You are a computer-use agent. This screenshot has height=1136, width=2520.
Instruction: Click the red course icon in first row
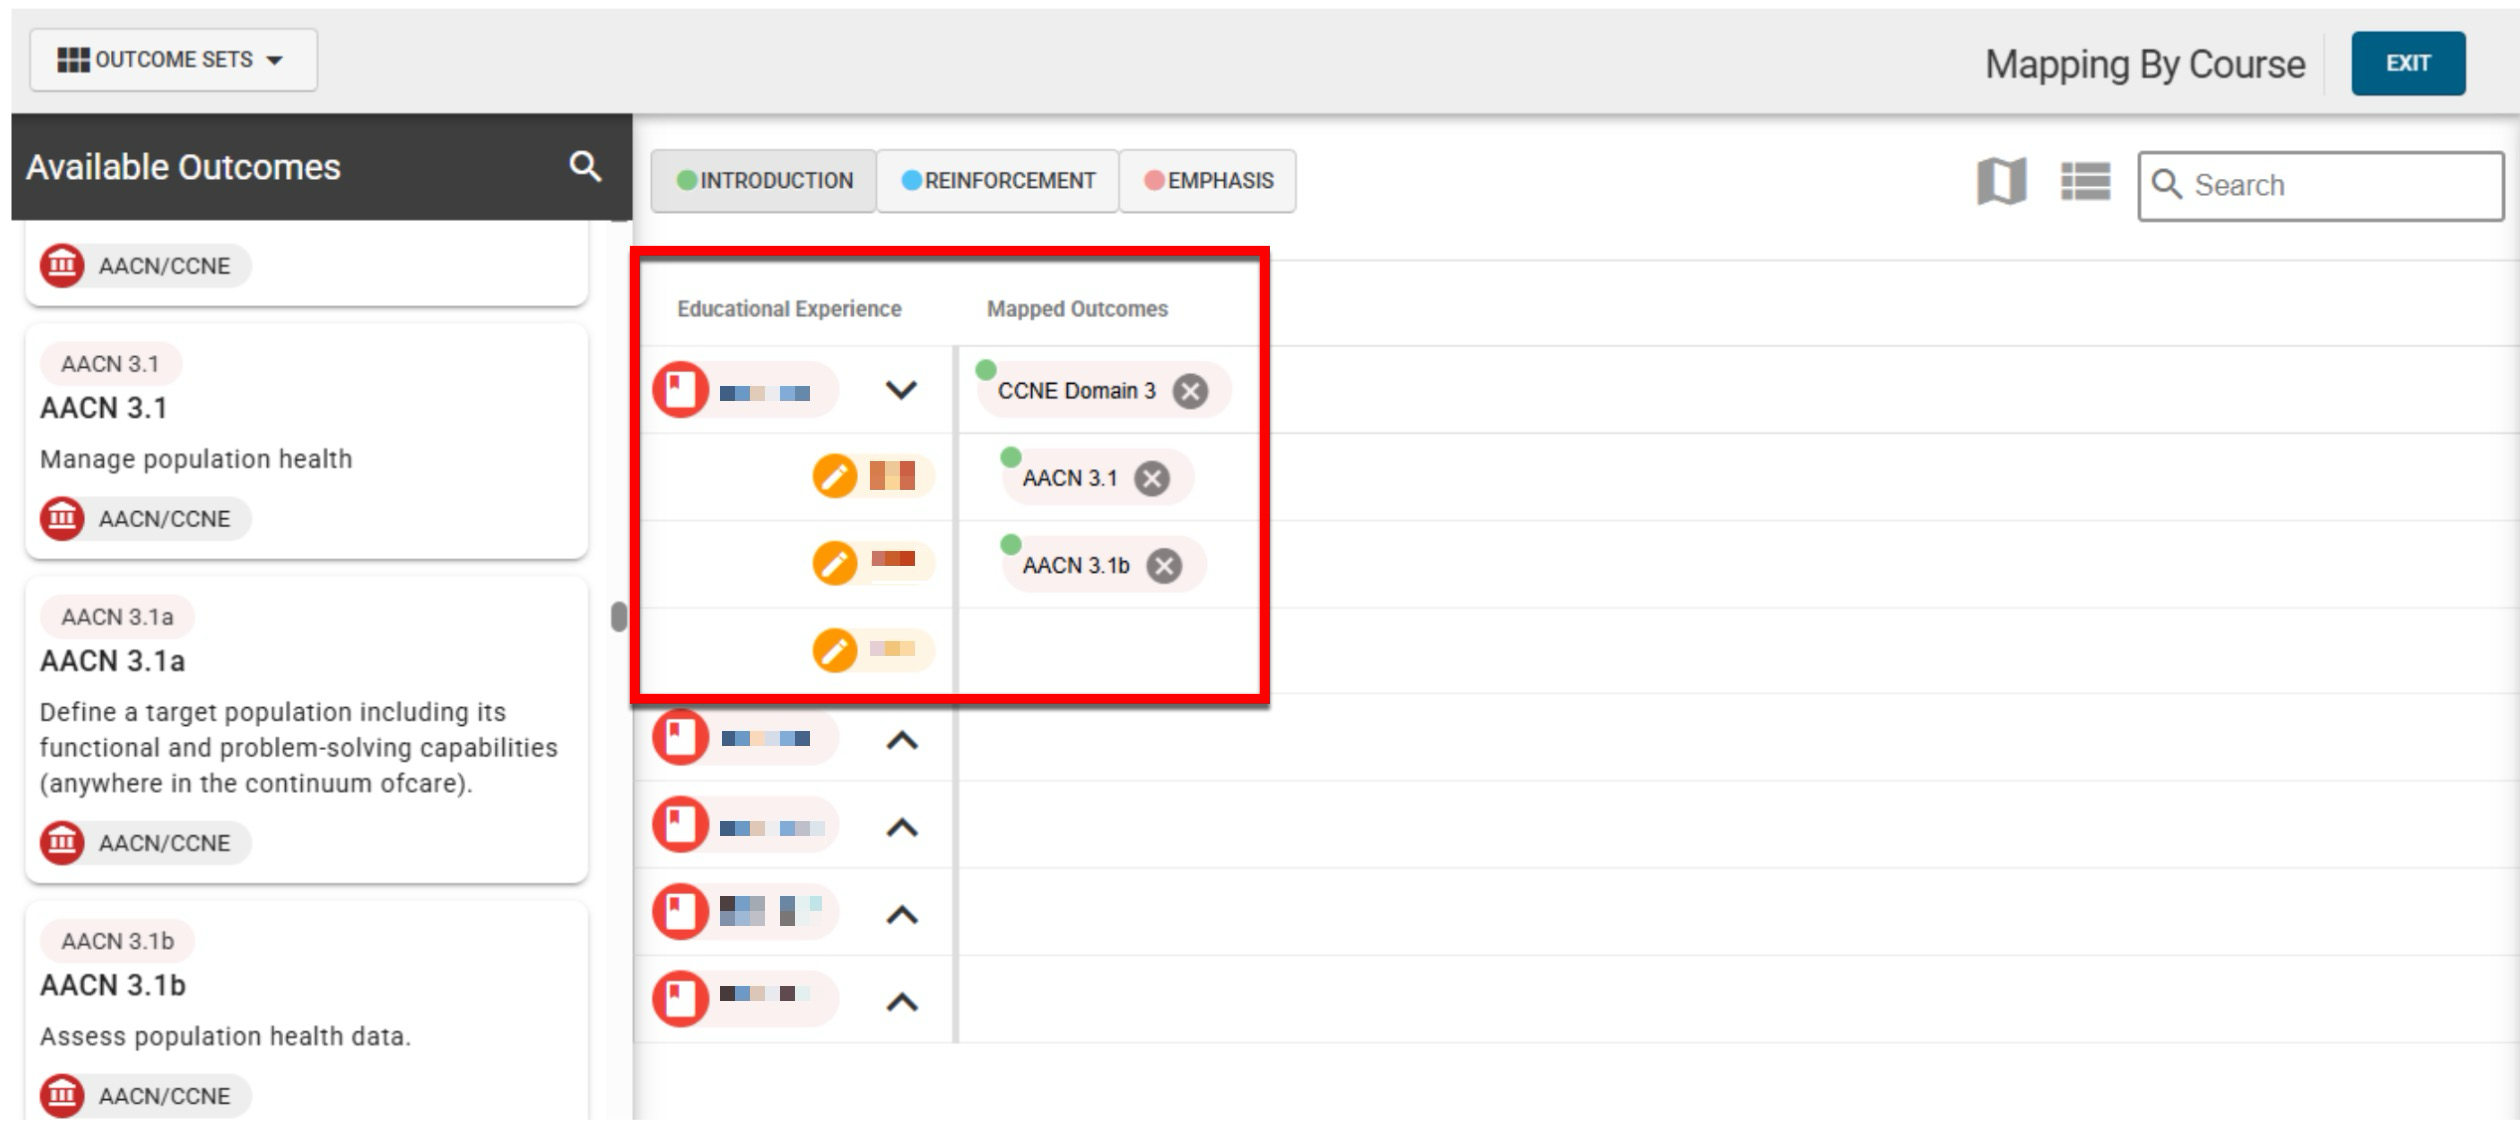tap(681, 390)
